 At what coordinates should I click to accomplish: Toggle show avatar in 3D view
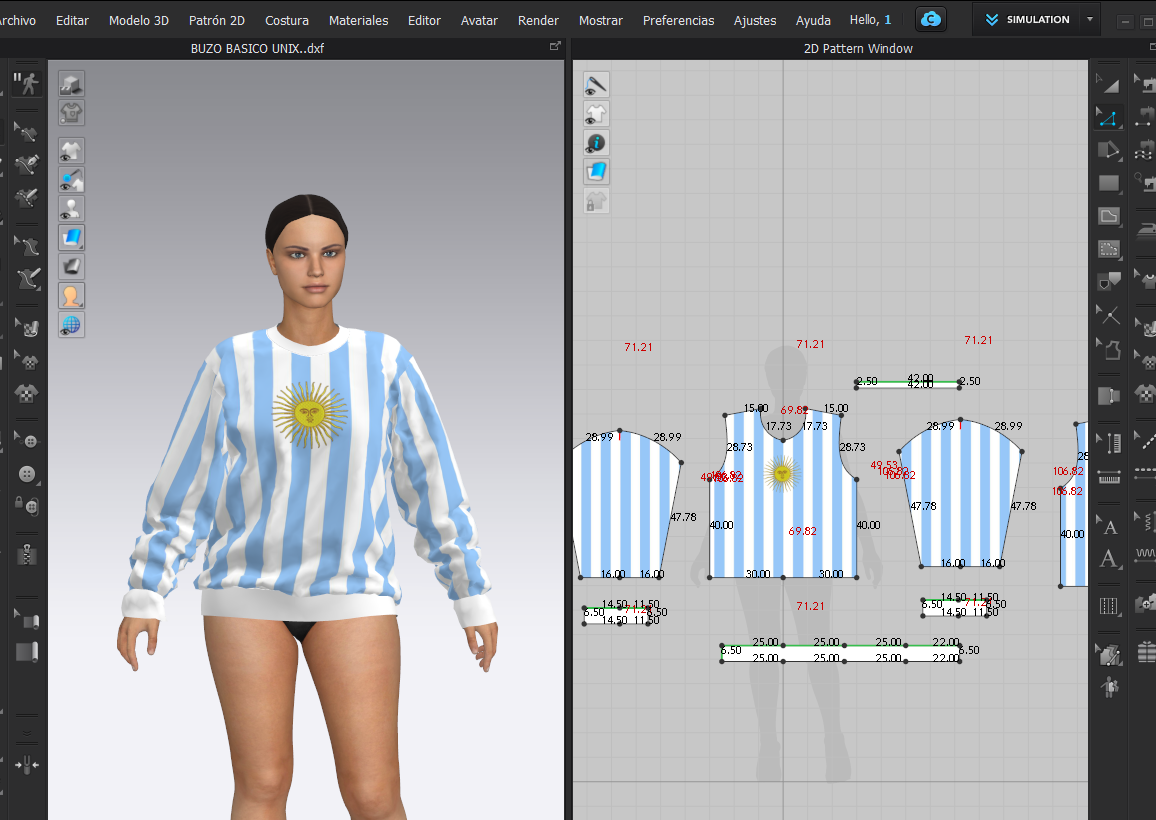(x=71, y=209)
